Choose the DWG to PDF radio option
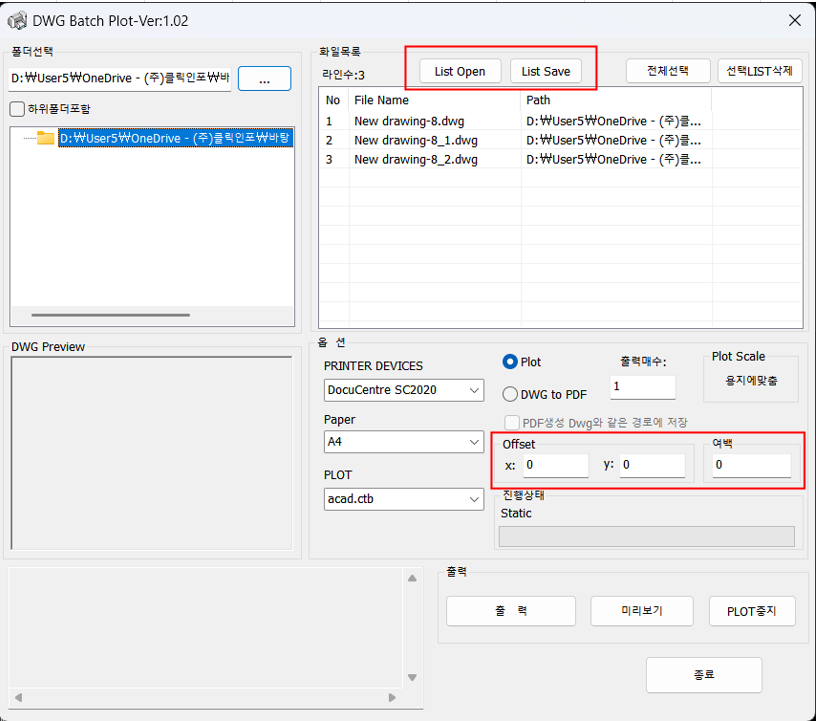Screen dimensions: 816x721 point(510,394)
